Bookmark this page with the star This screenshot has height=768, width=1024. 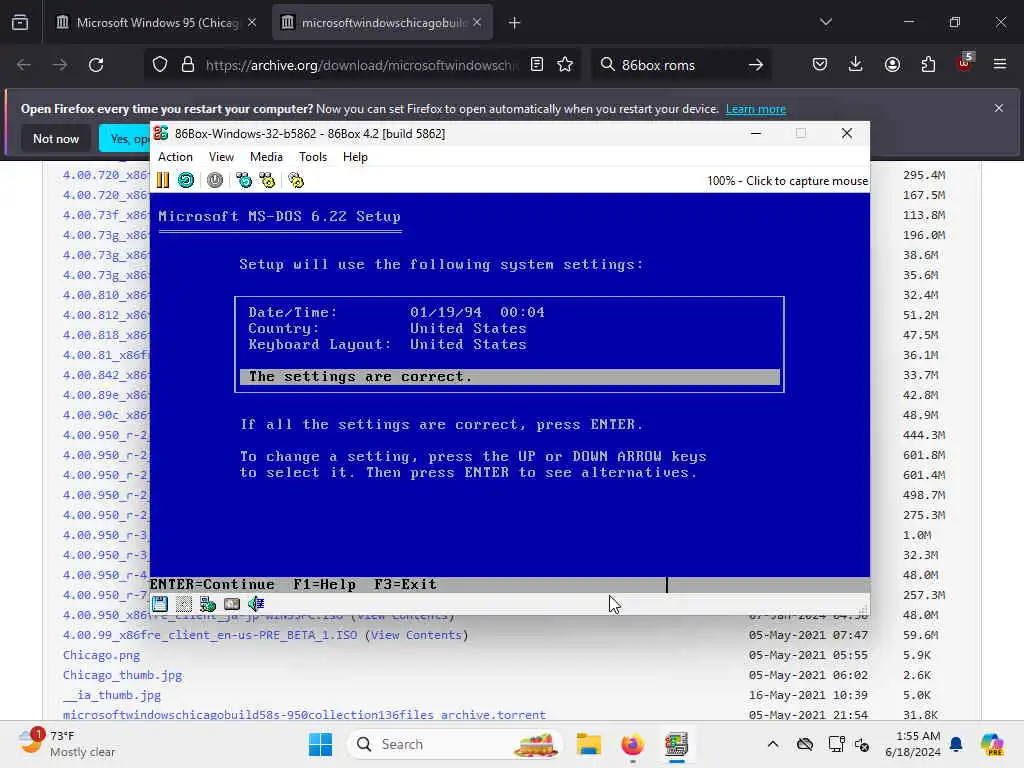[x=565, y=65]
